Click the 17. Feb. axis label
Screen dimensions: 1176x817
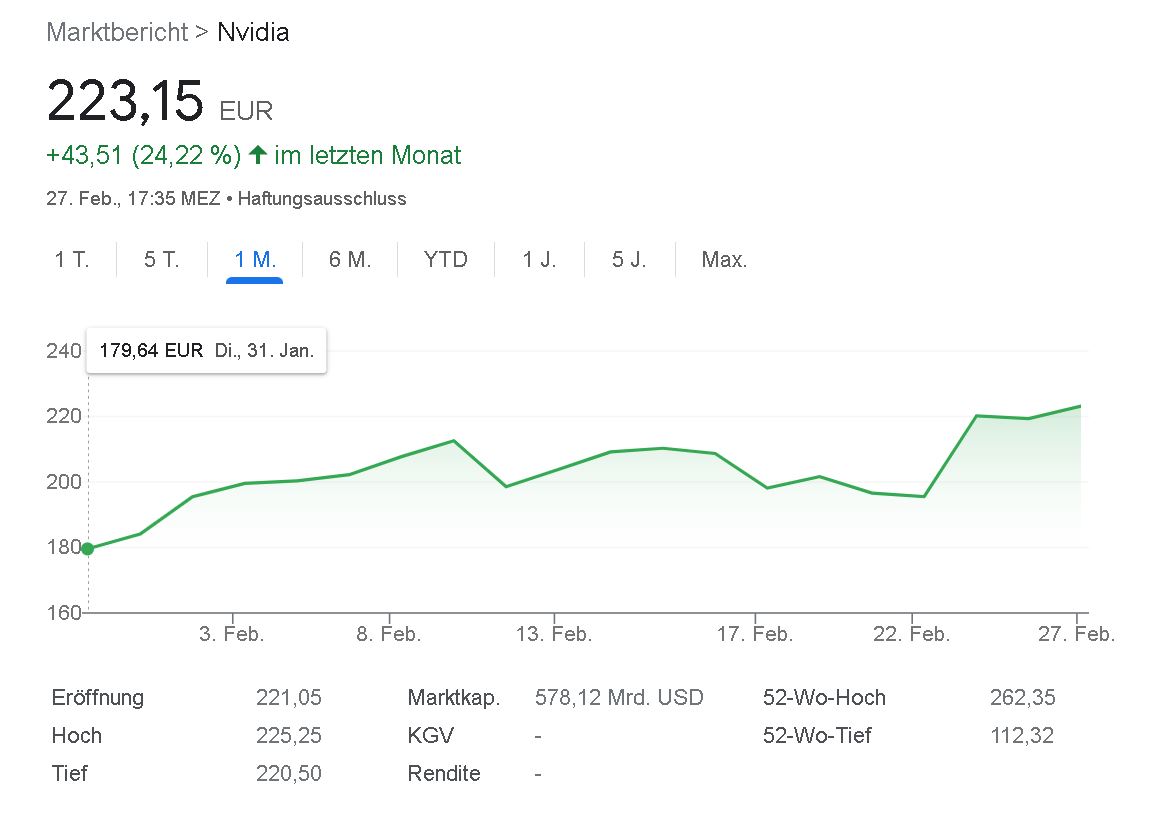(755, 635)
